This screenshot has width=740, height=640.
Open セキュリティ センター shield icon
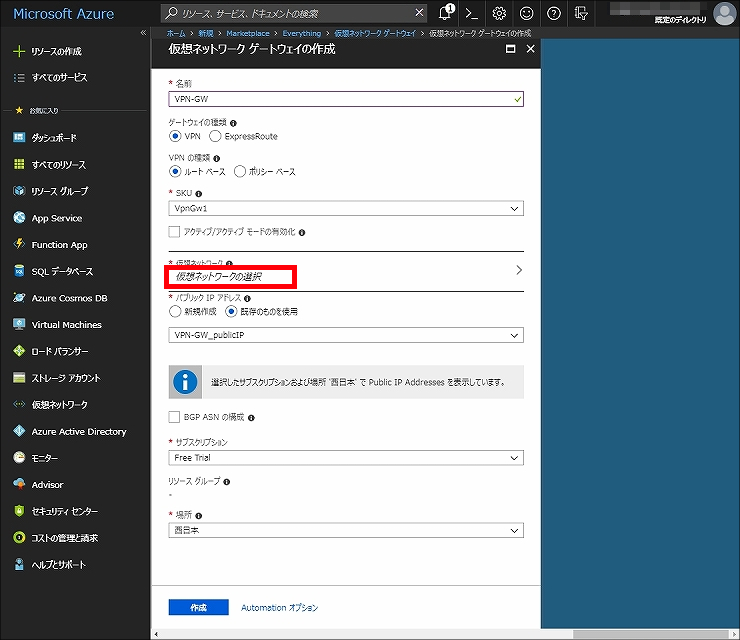click(19, 511)
